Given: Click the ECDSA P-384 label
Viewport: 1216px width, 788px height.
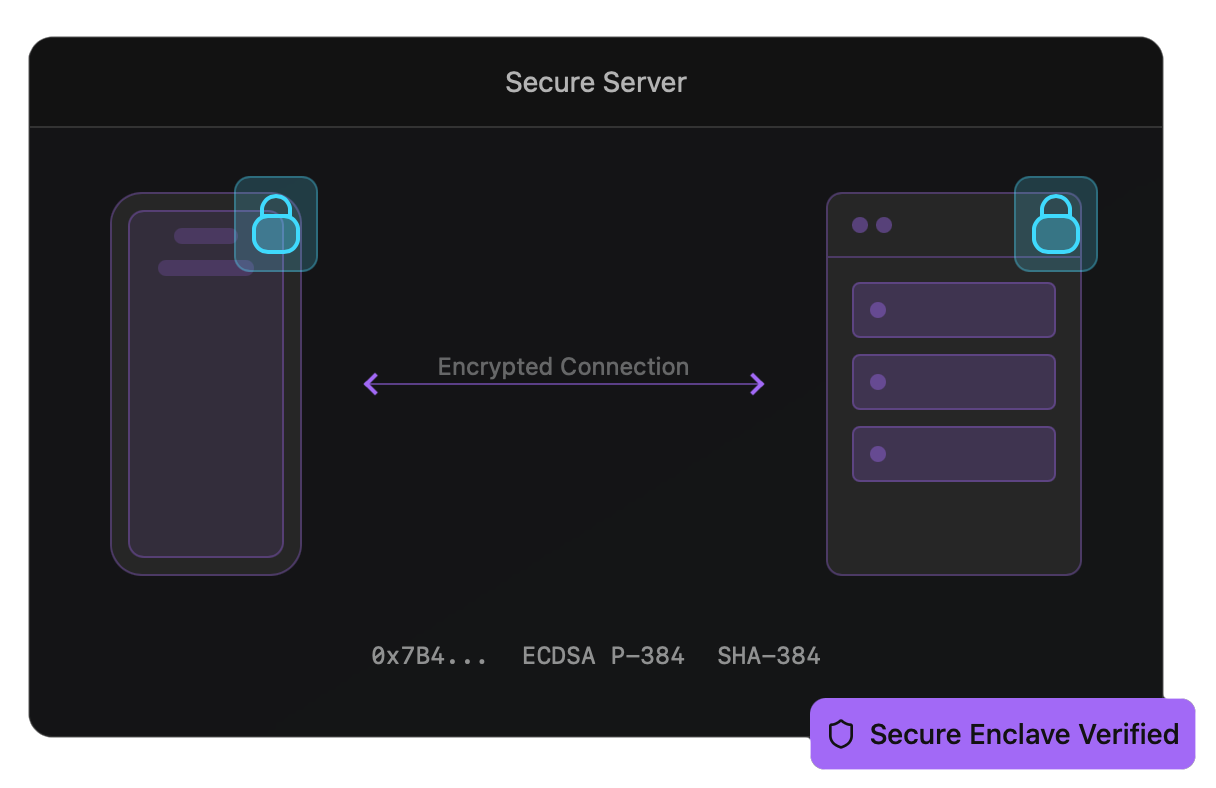Looking at the screenshot, I should [603, 656].
